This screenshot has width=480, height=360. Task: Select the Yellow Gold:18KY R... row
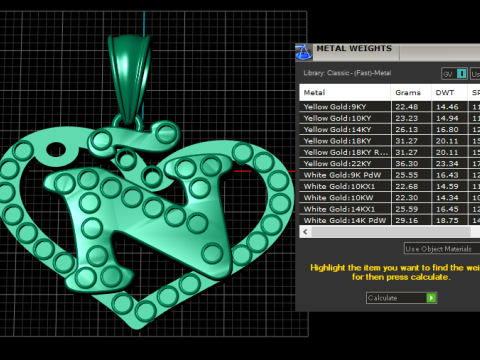click(390, 152)
